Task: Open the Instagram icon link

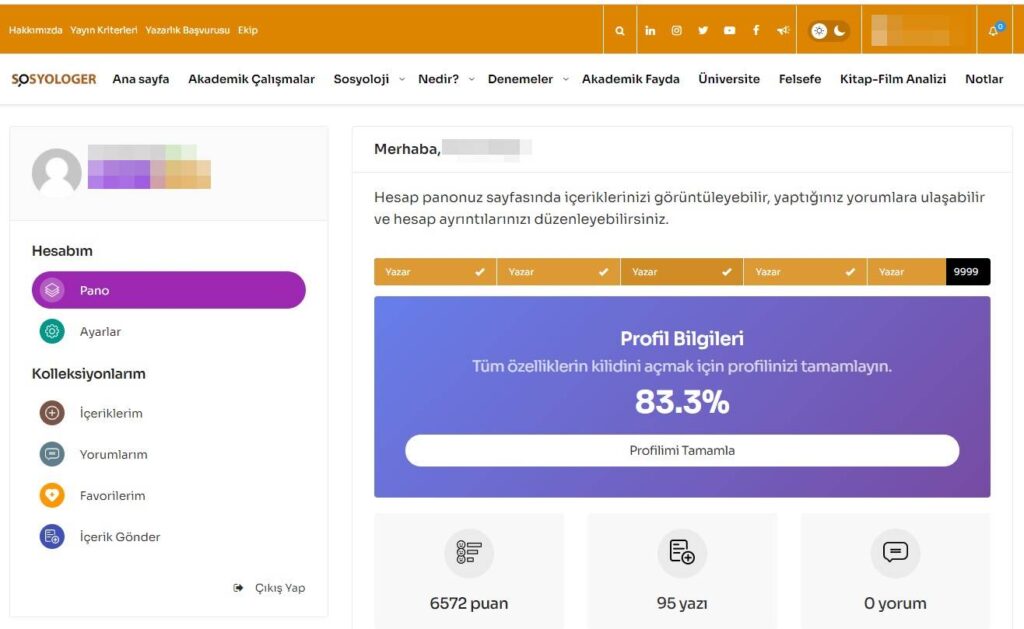Action: pyautogui.click(x=677, y=30)
